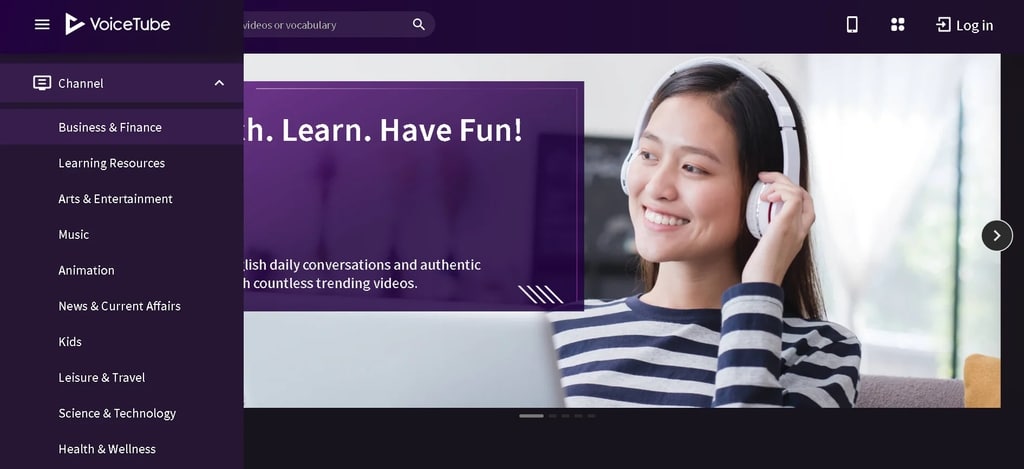Click Log in button
The image size is (1024, 469).
point(965,25)
